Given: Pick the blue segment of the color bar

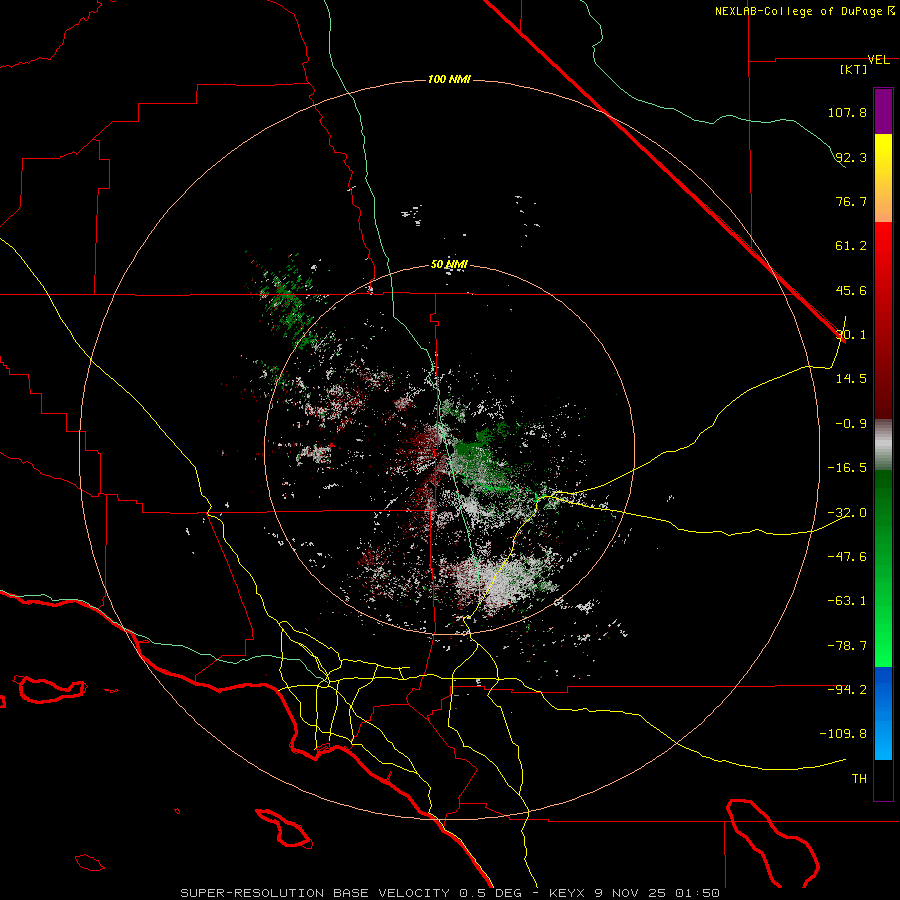Looking at the screenshot, I should 883,713.
